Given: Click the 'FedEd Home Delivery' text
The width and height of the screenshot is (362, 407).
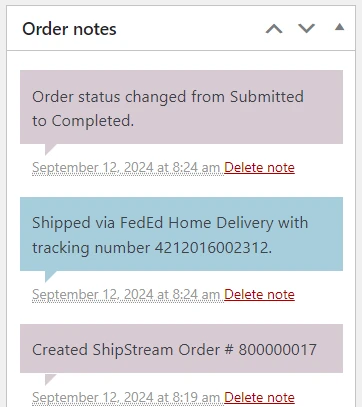Looking at the screenshot, I should (x=196, y=223).
